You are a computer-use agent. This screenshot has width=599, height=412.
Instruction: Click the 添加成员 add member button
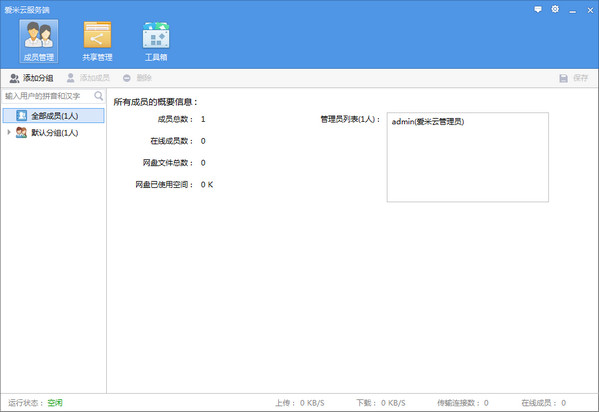(88, 78)
